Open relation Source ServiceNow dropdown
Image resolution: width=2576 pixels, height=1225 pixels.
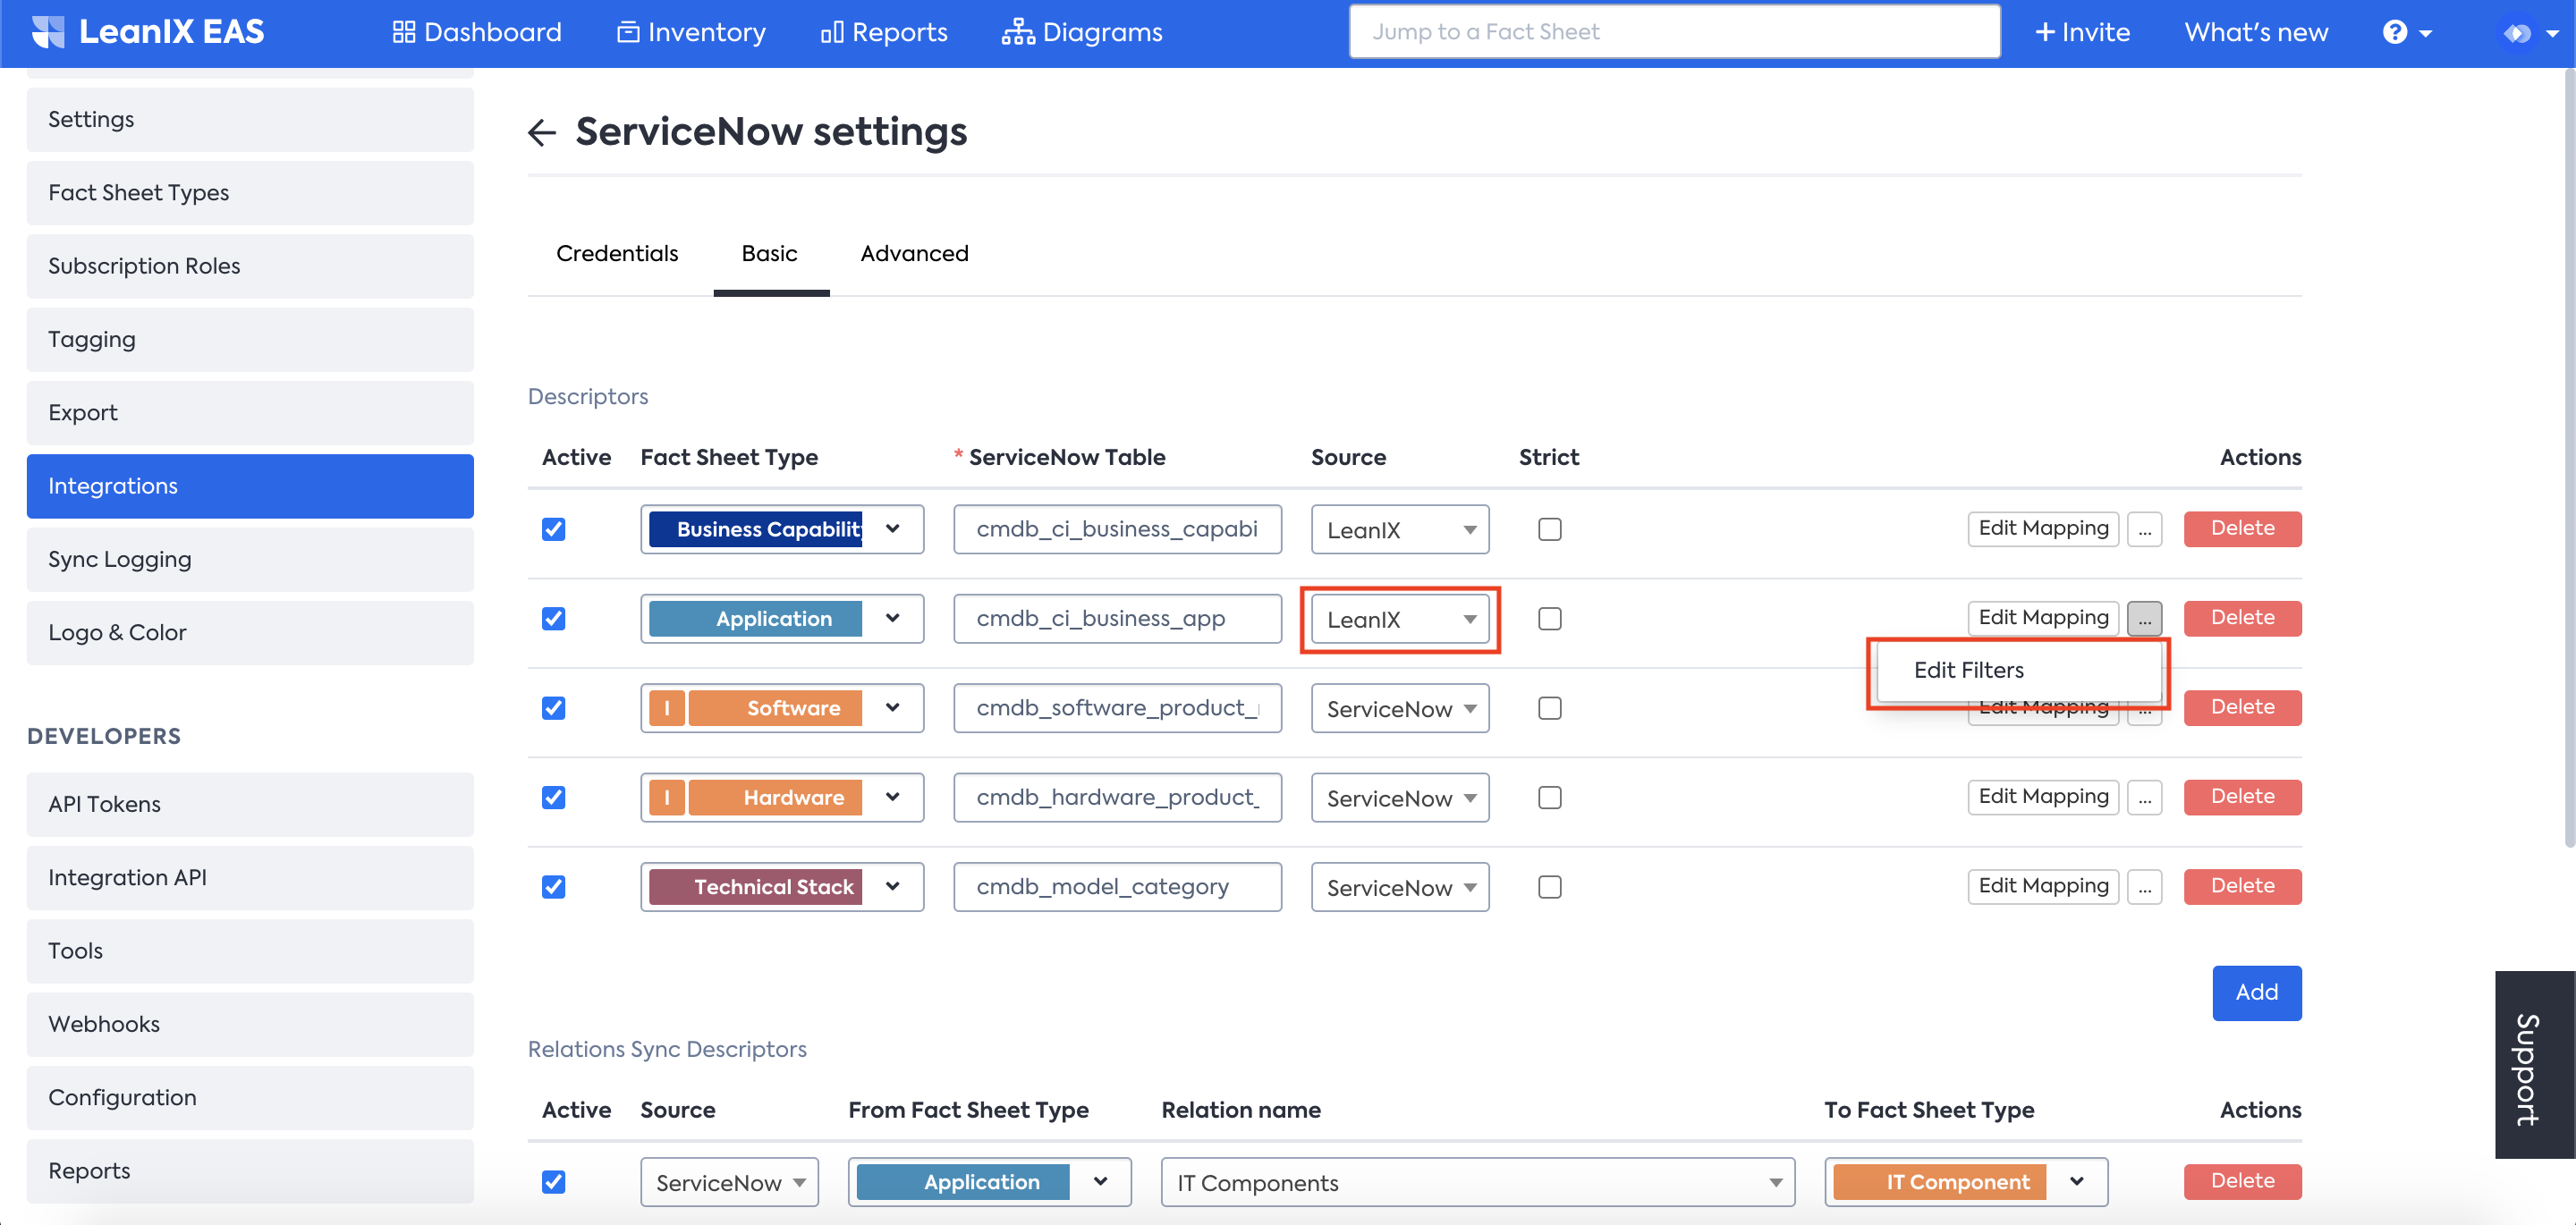(729, 1182)
